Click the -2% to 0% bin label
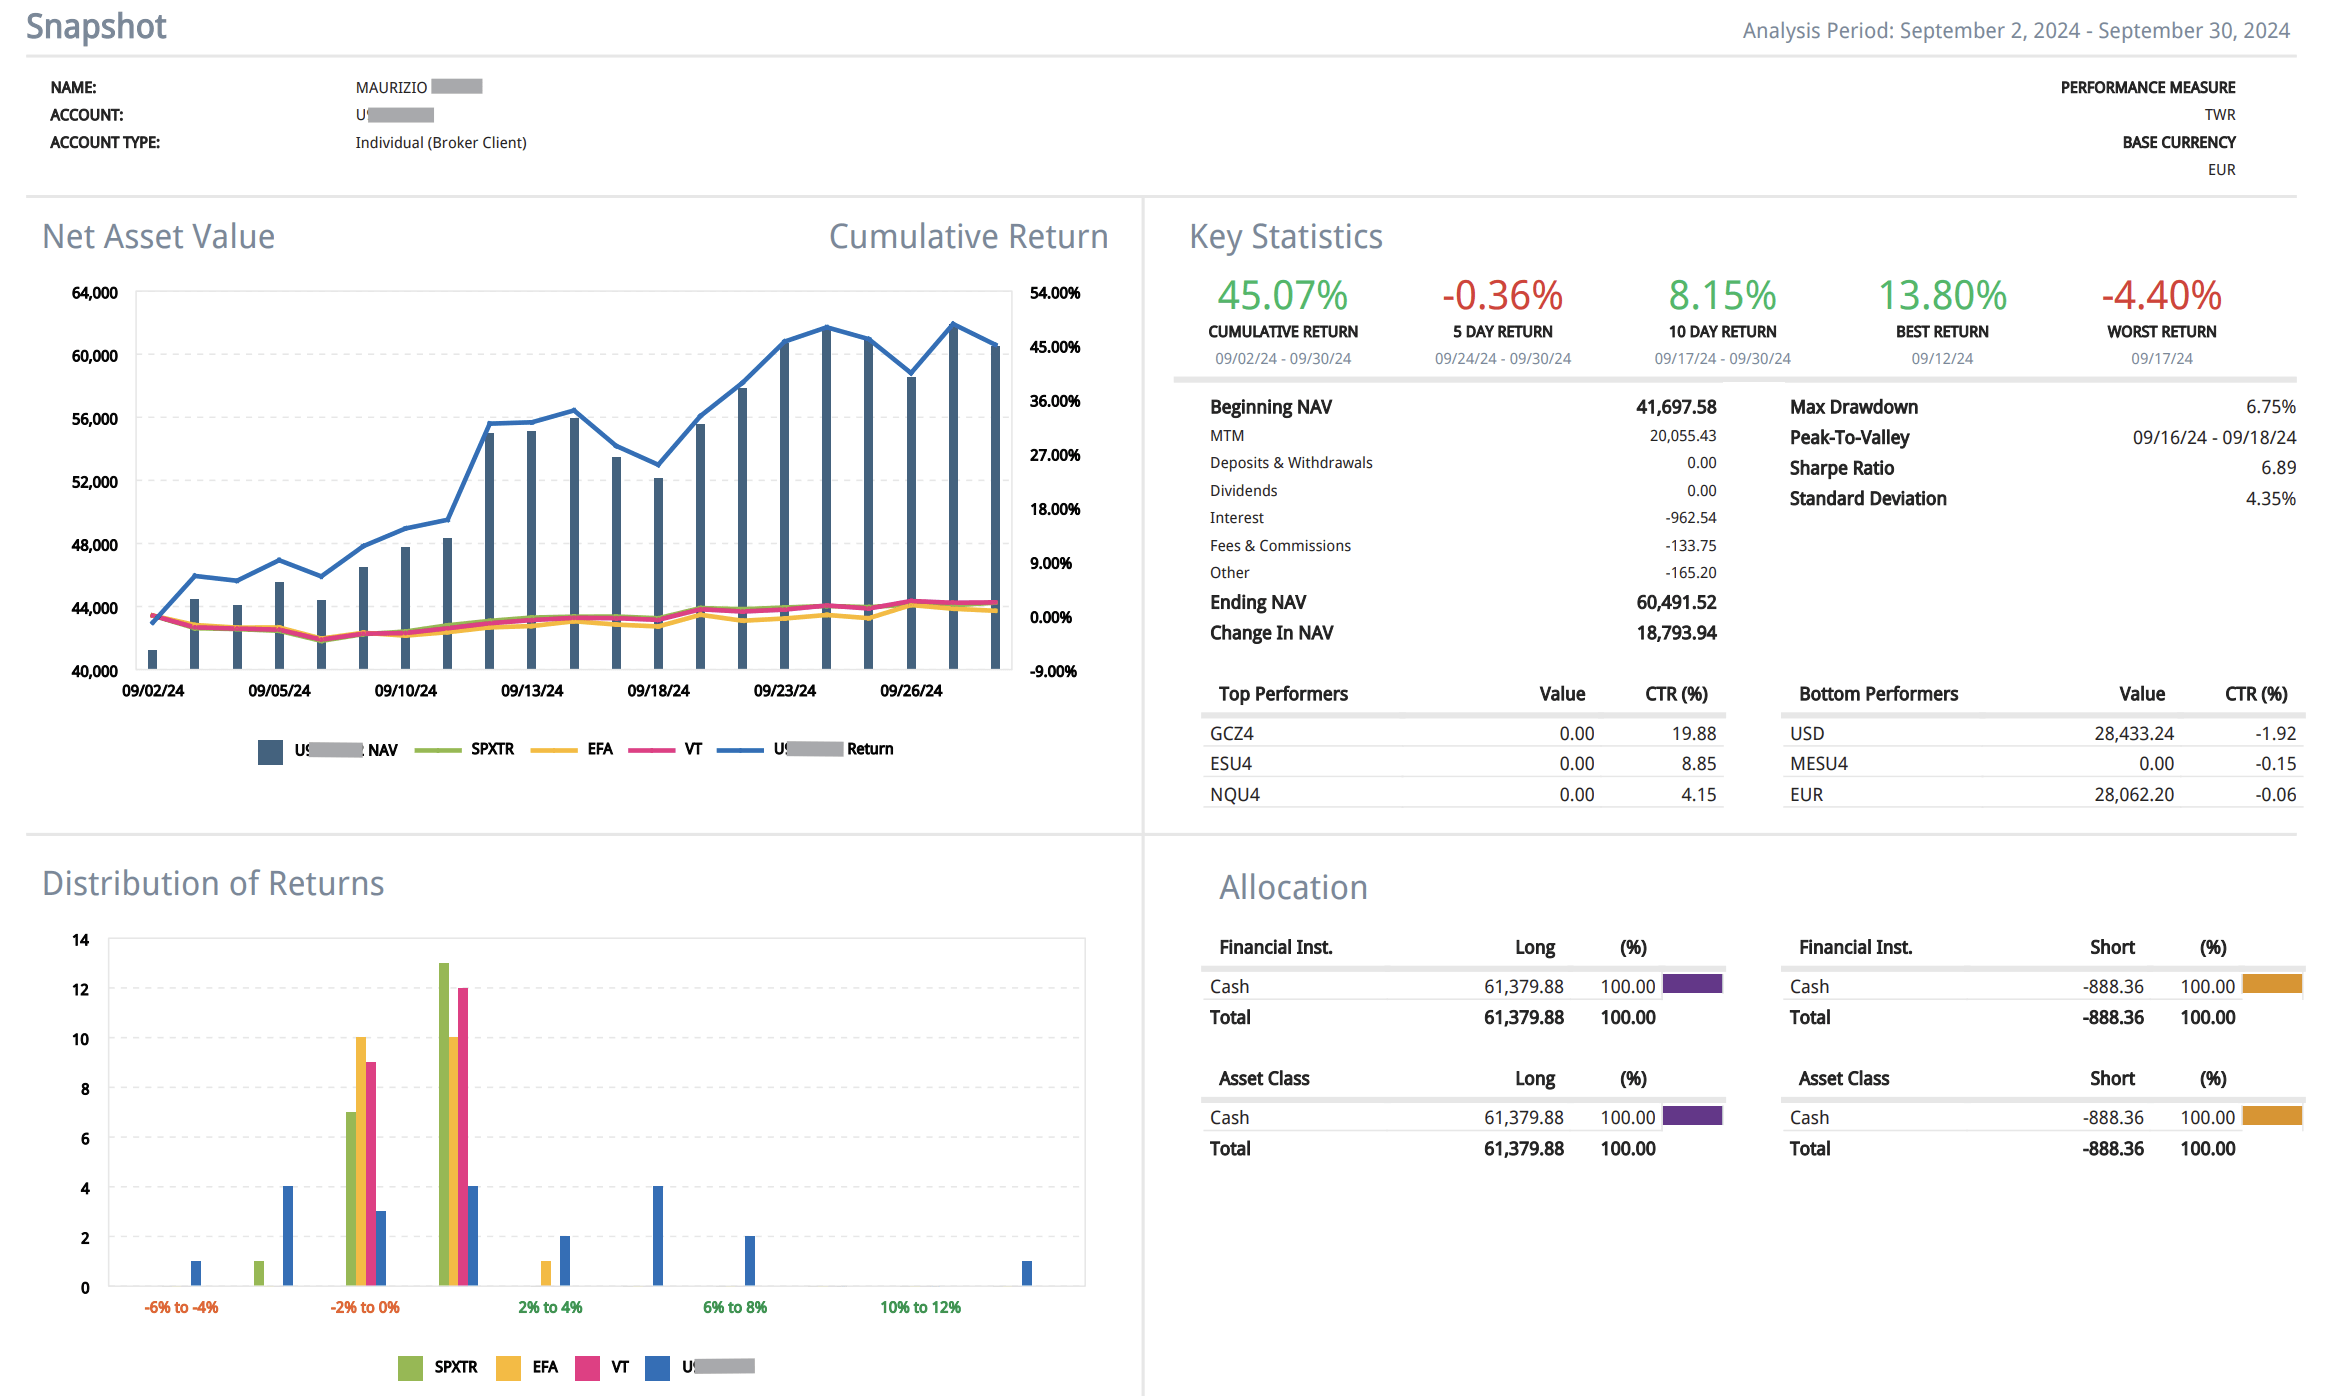 point(365,1307)
